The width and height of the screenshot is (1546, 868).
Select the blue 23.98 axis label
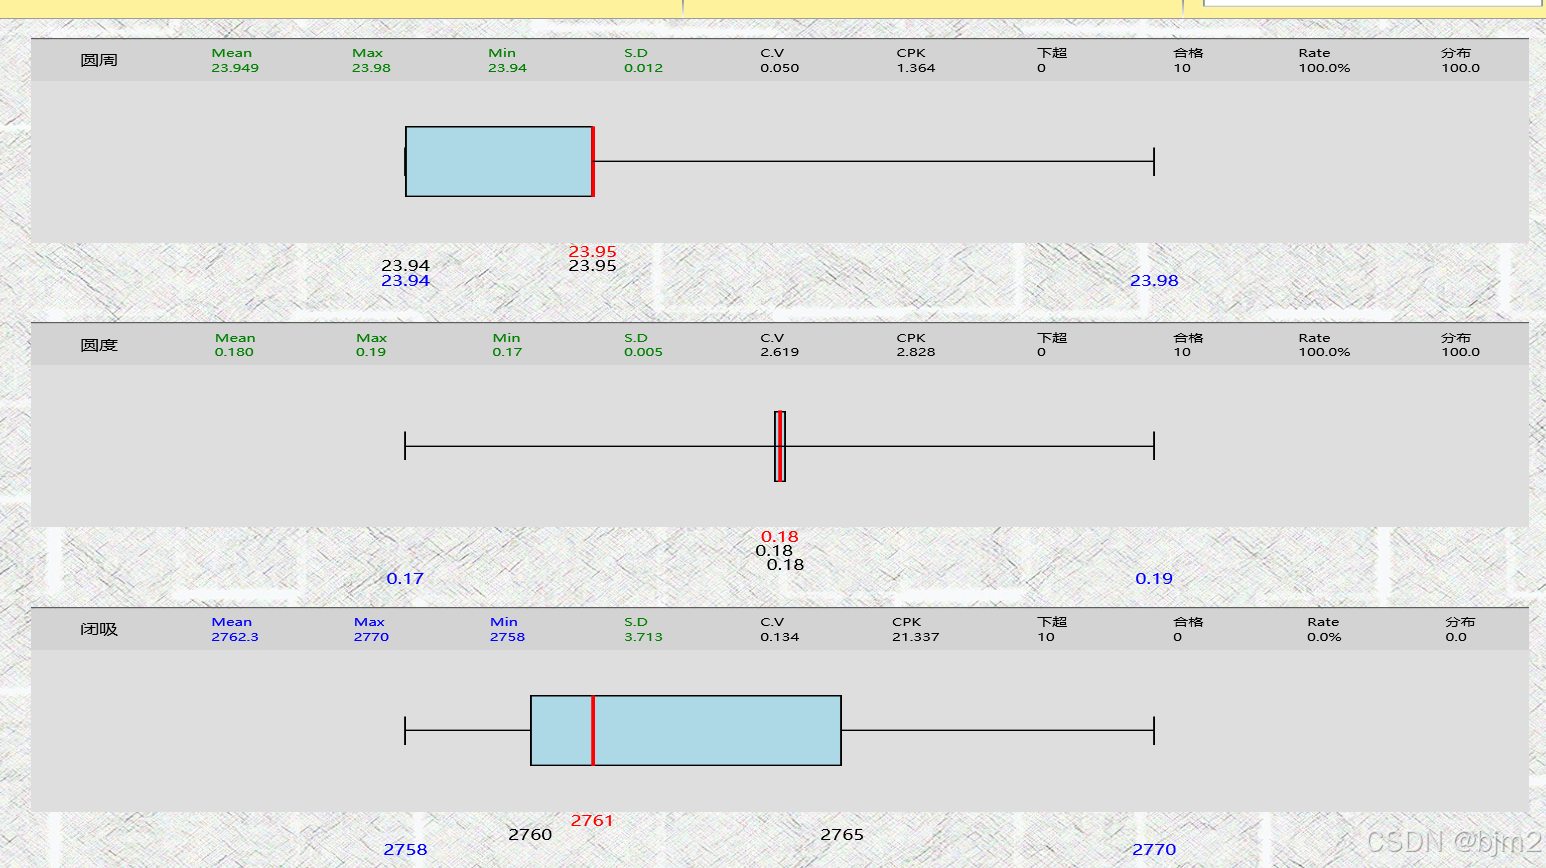tap(1154, 281)
